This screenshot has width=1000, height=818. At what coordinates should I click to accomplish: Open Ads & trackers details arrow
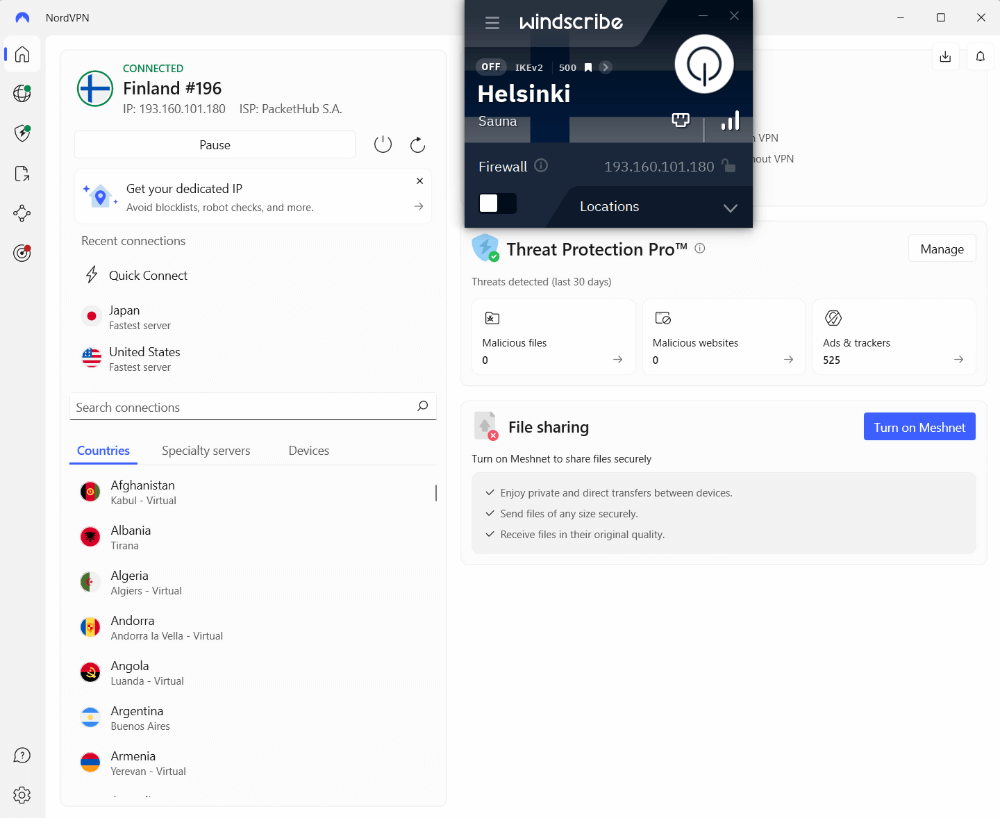tap(959, 360)
